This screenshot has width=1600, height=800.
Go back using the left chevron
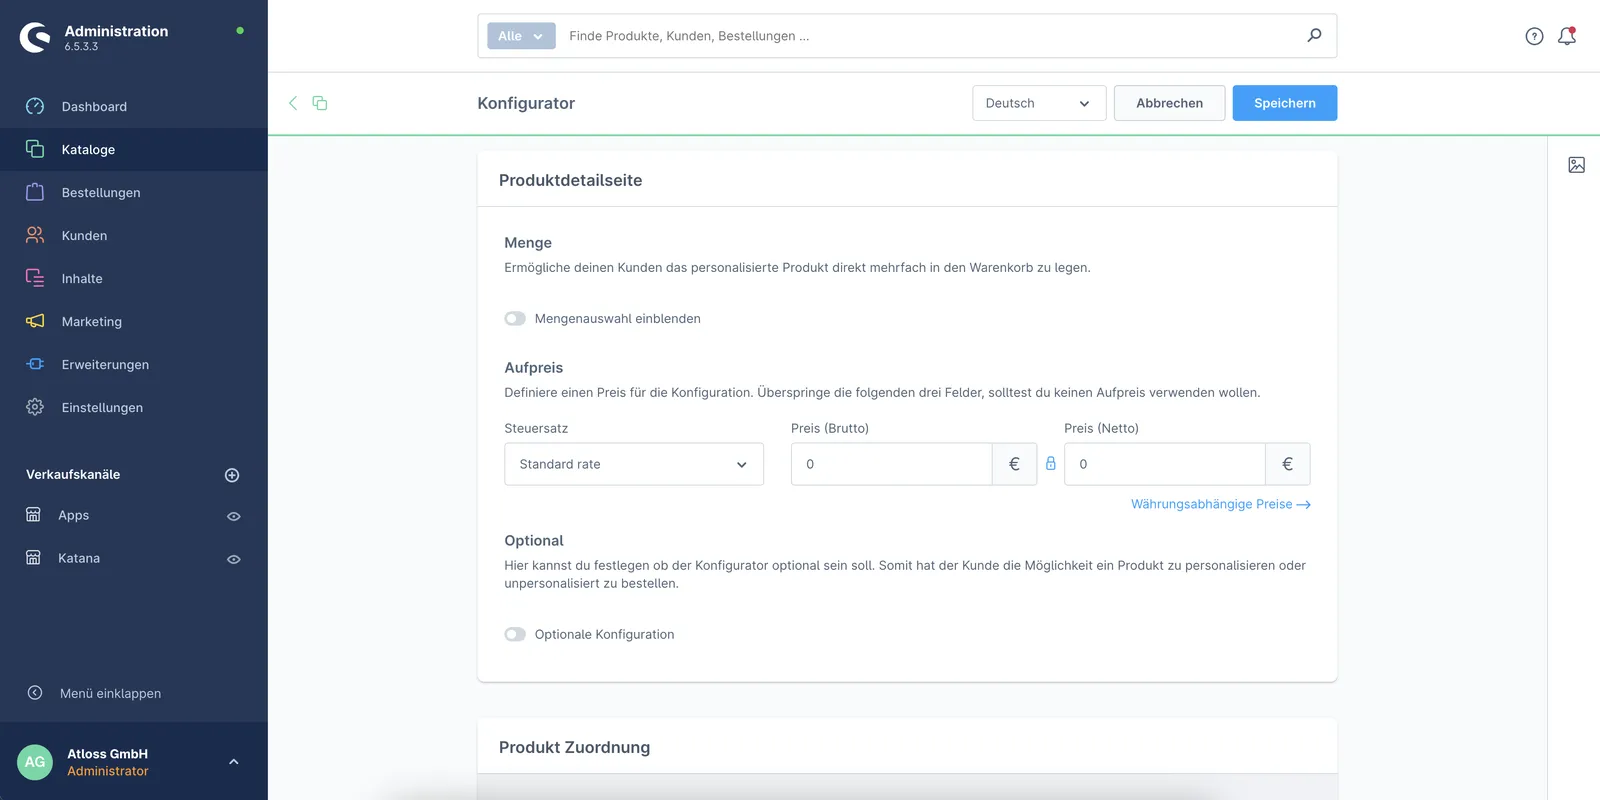(x=293, y=103)
